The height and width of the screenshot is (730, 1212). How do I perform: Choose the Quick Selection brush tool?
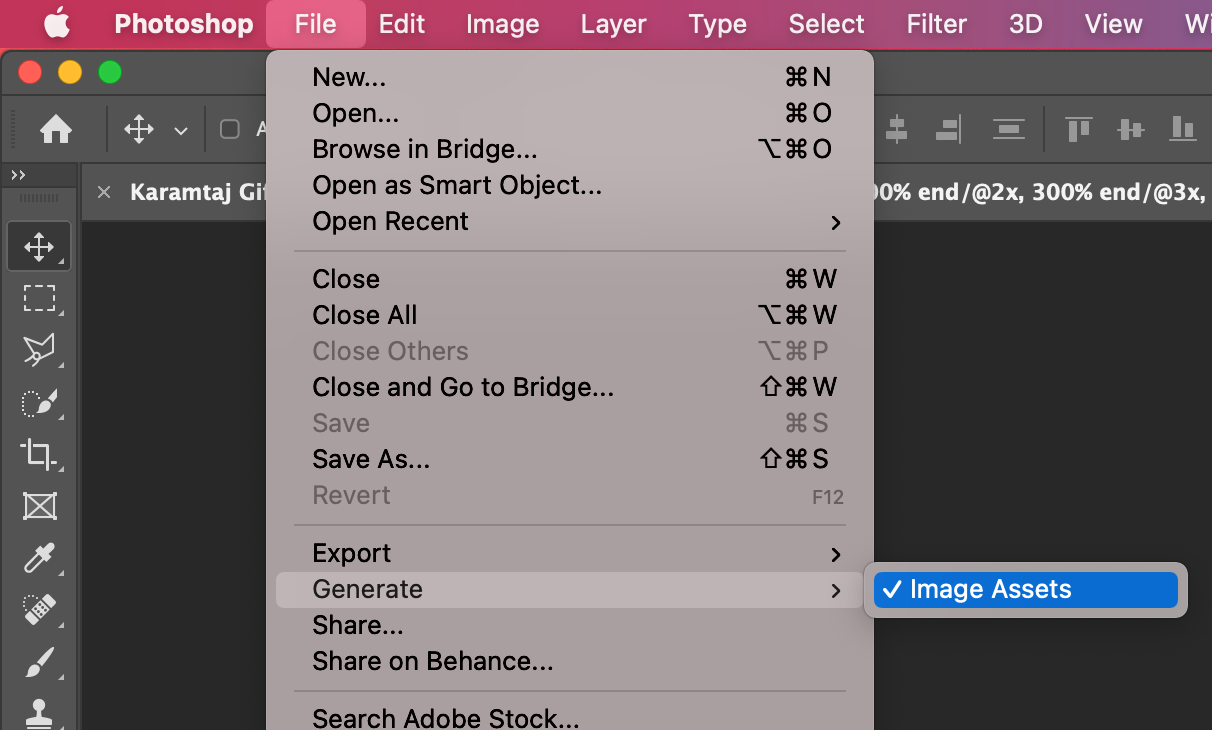coord(39,402)
